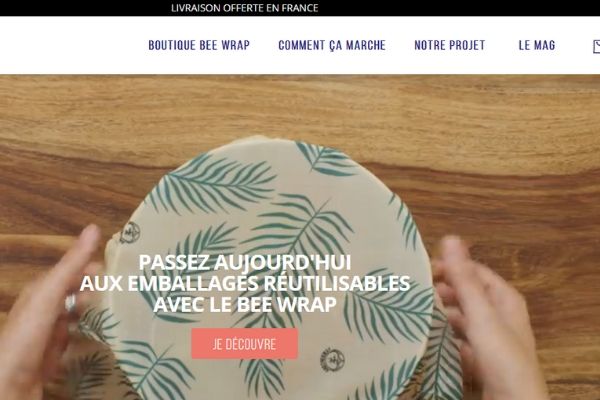Open the Notre Projet menu item
Viewport: 600px width, 400px height.
(450, 45)
